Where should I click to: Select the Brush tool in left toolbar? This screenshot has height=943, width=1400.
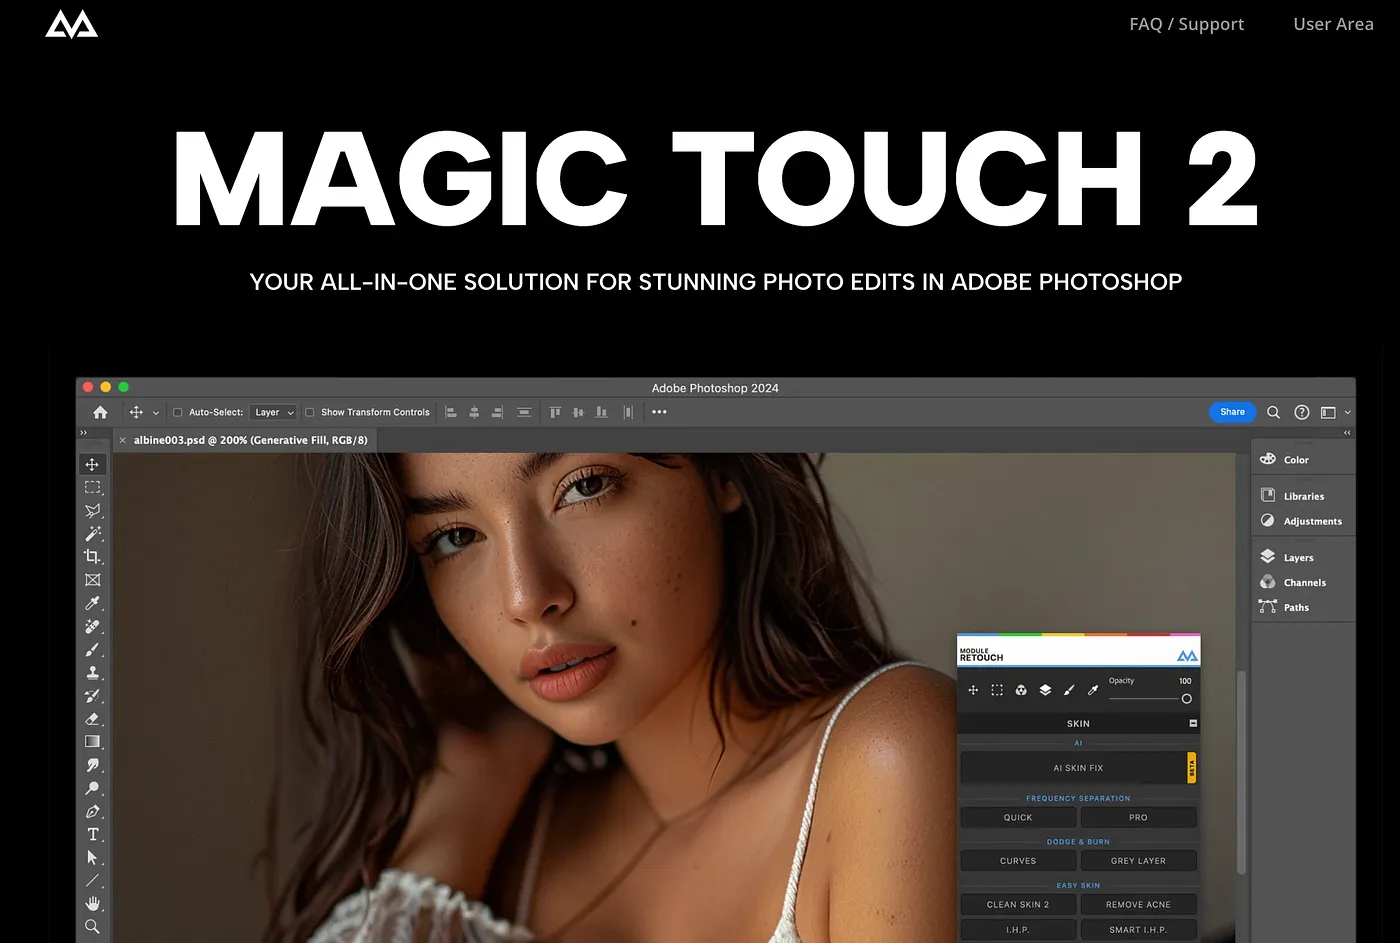tap(92, 649)
